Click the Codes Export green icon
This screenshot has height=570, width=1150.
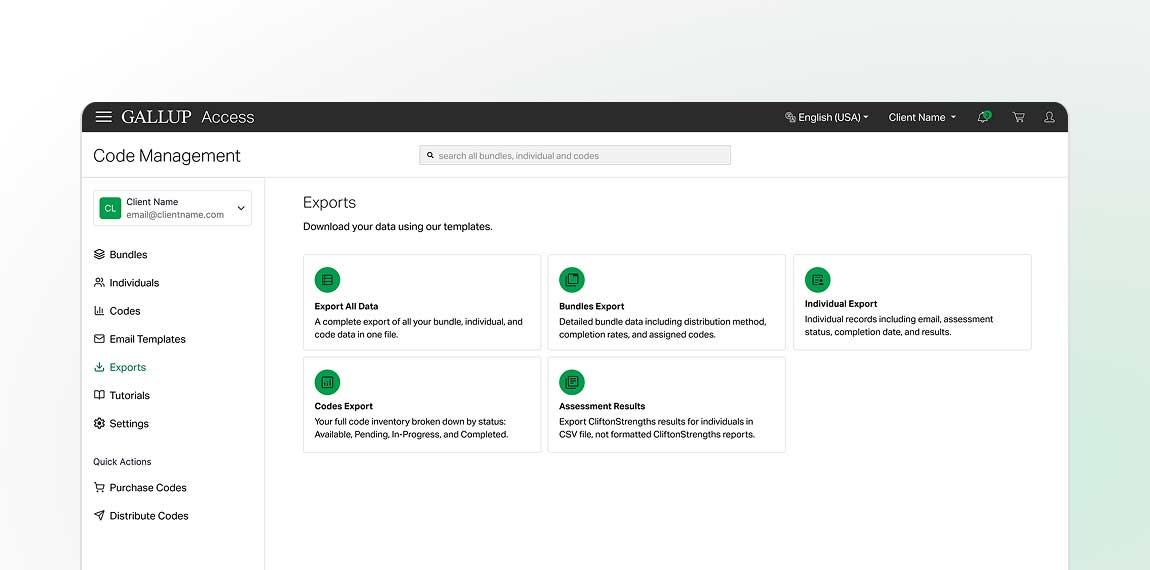pyautogui.click(x=327, y=382)
